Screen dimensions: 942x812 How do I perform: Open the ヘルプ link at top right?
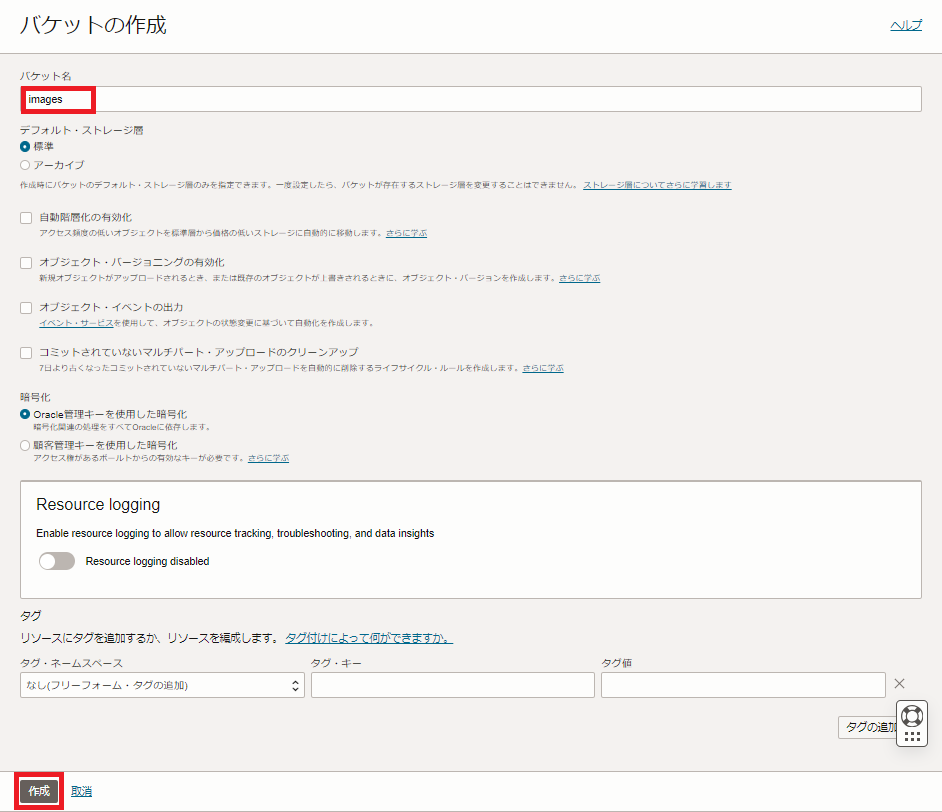(905, 26)
